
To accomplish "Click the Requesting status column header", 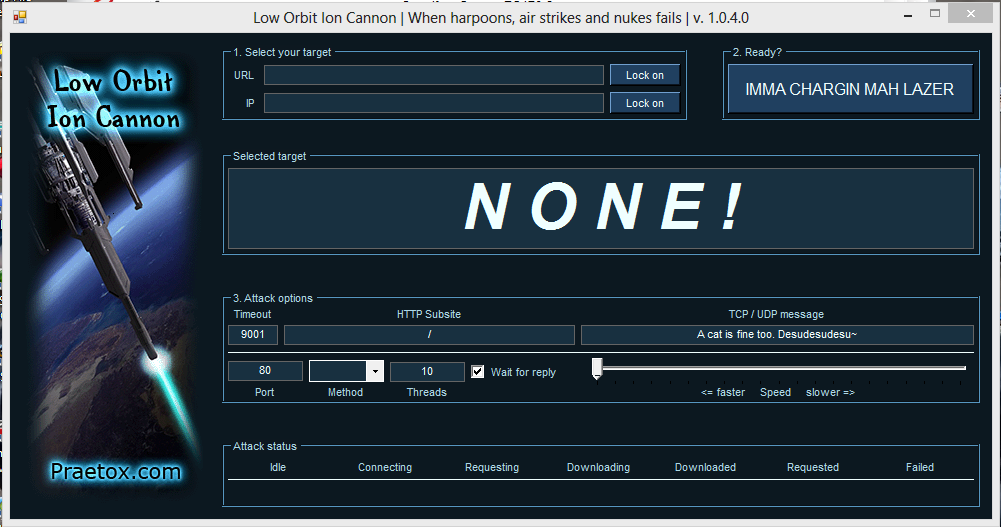I will 492,467.
